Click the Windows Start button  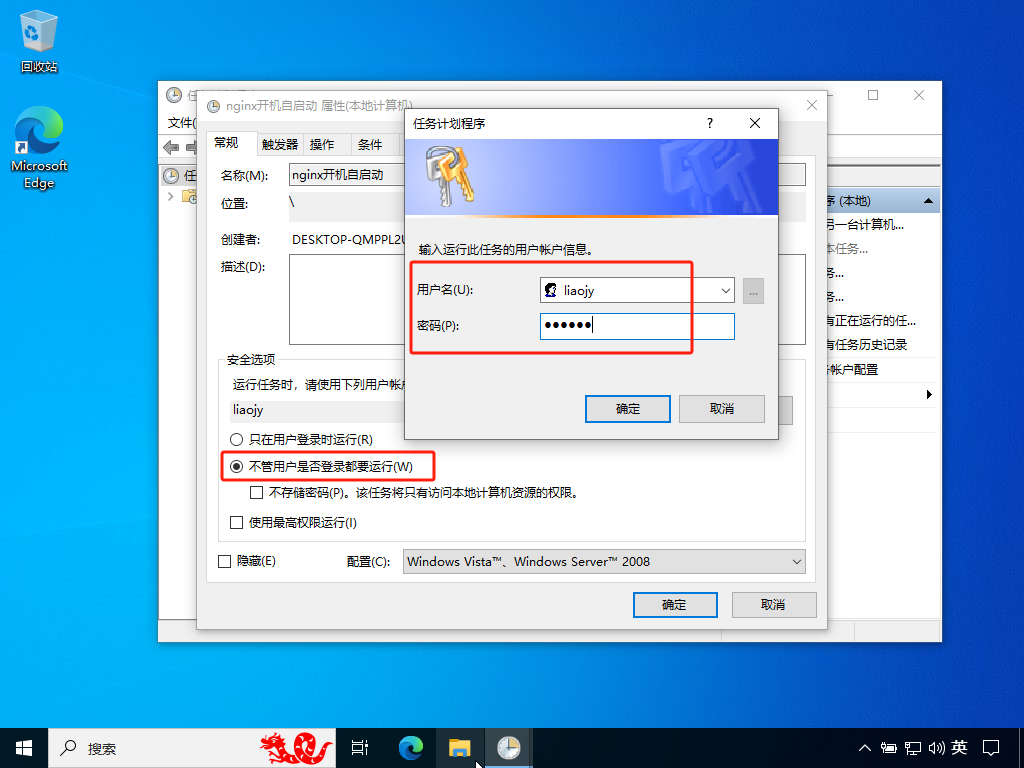24,748
